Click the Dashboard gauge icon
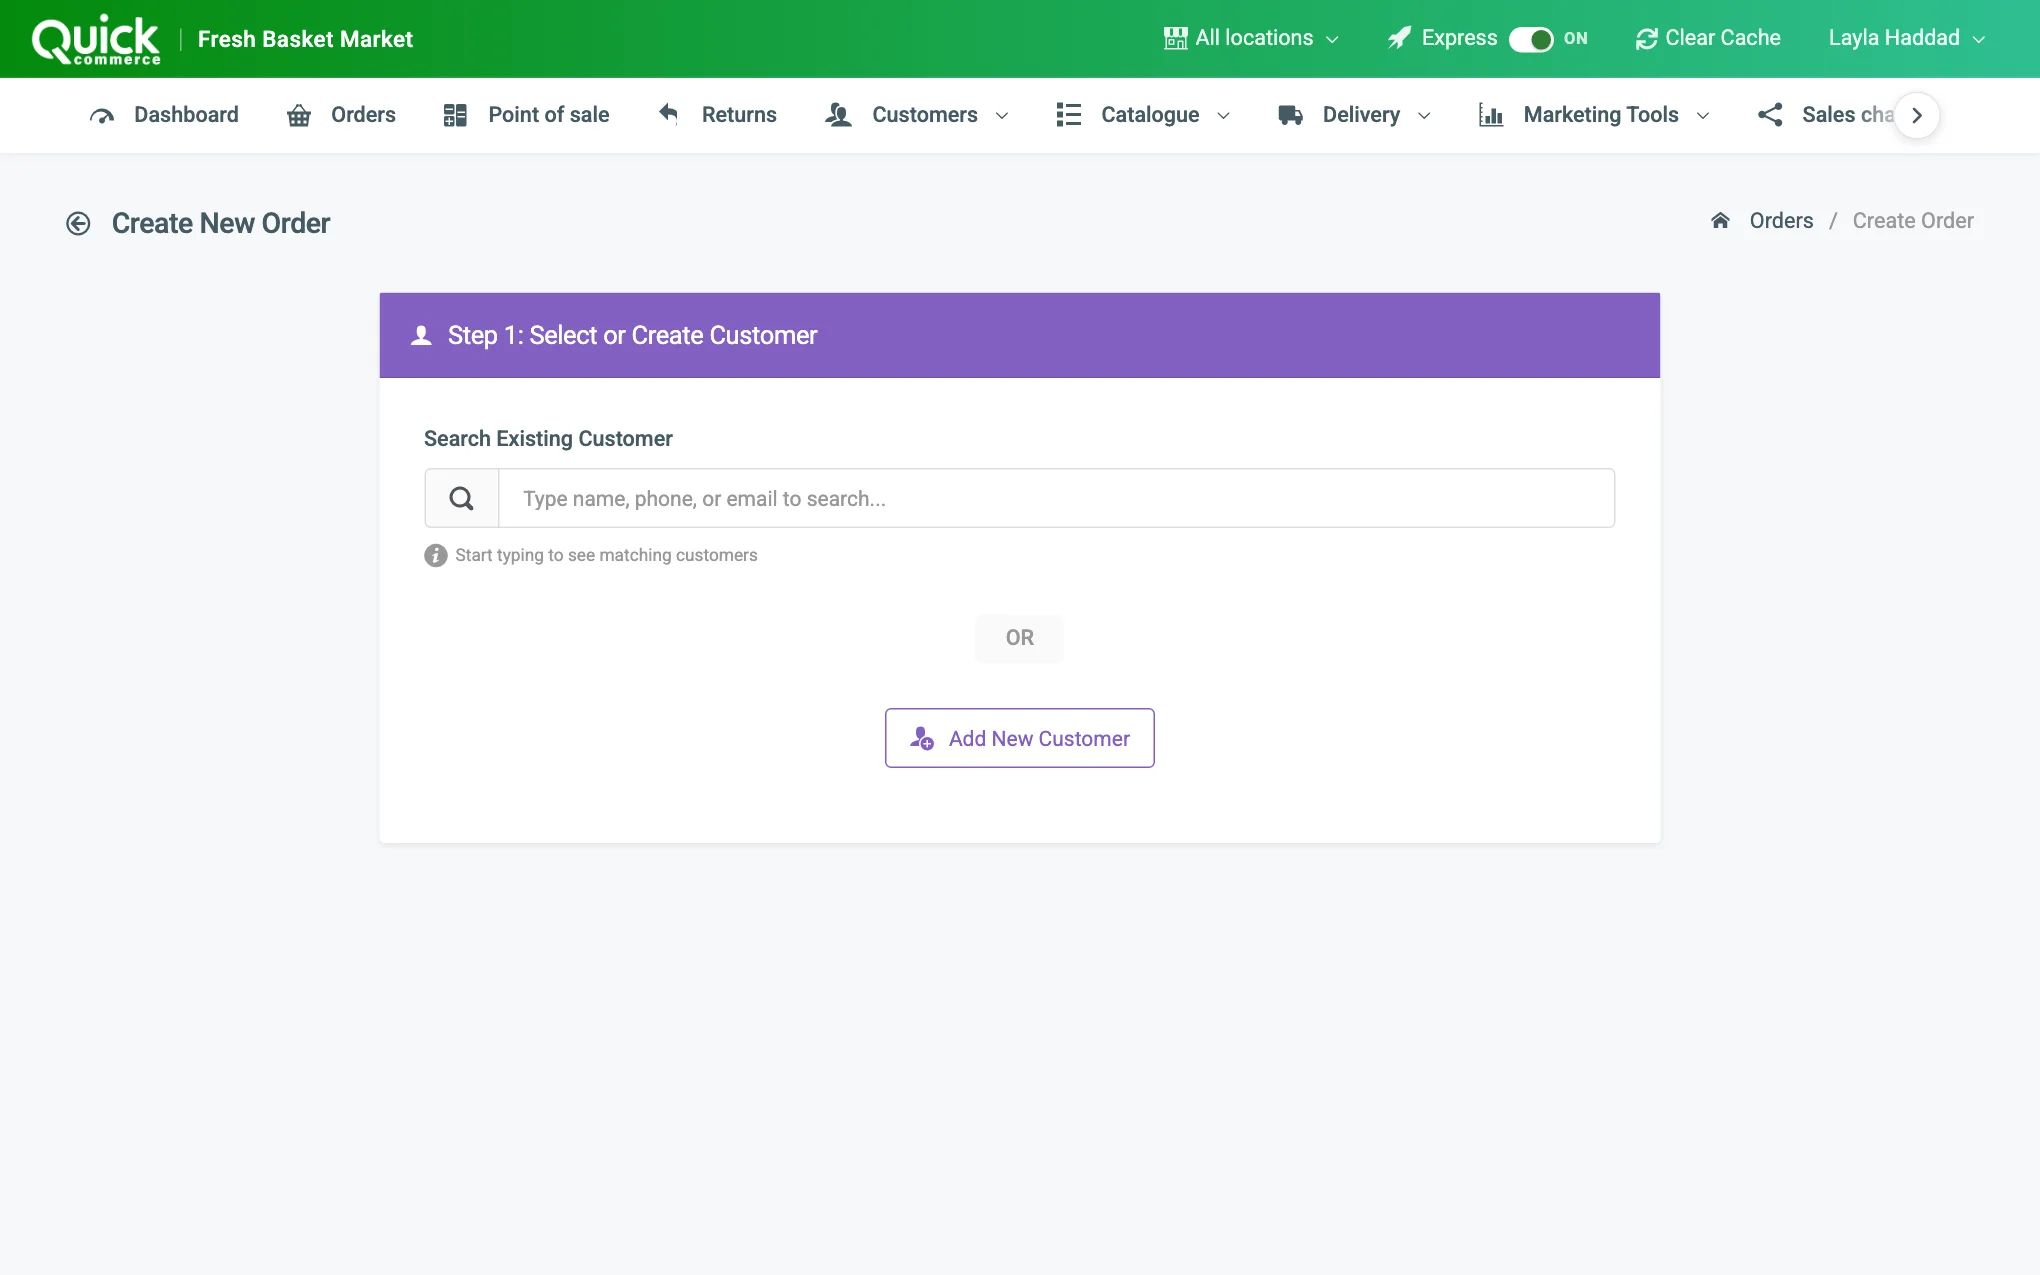 tap(102, 115)
